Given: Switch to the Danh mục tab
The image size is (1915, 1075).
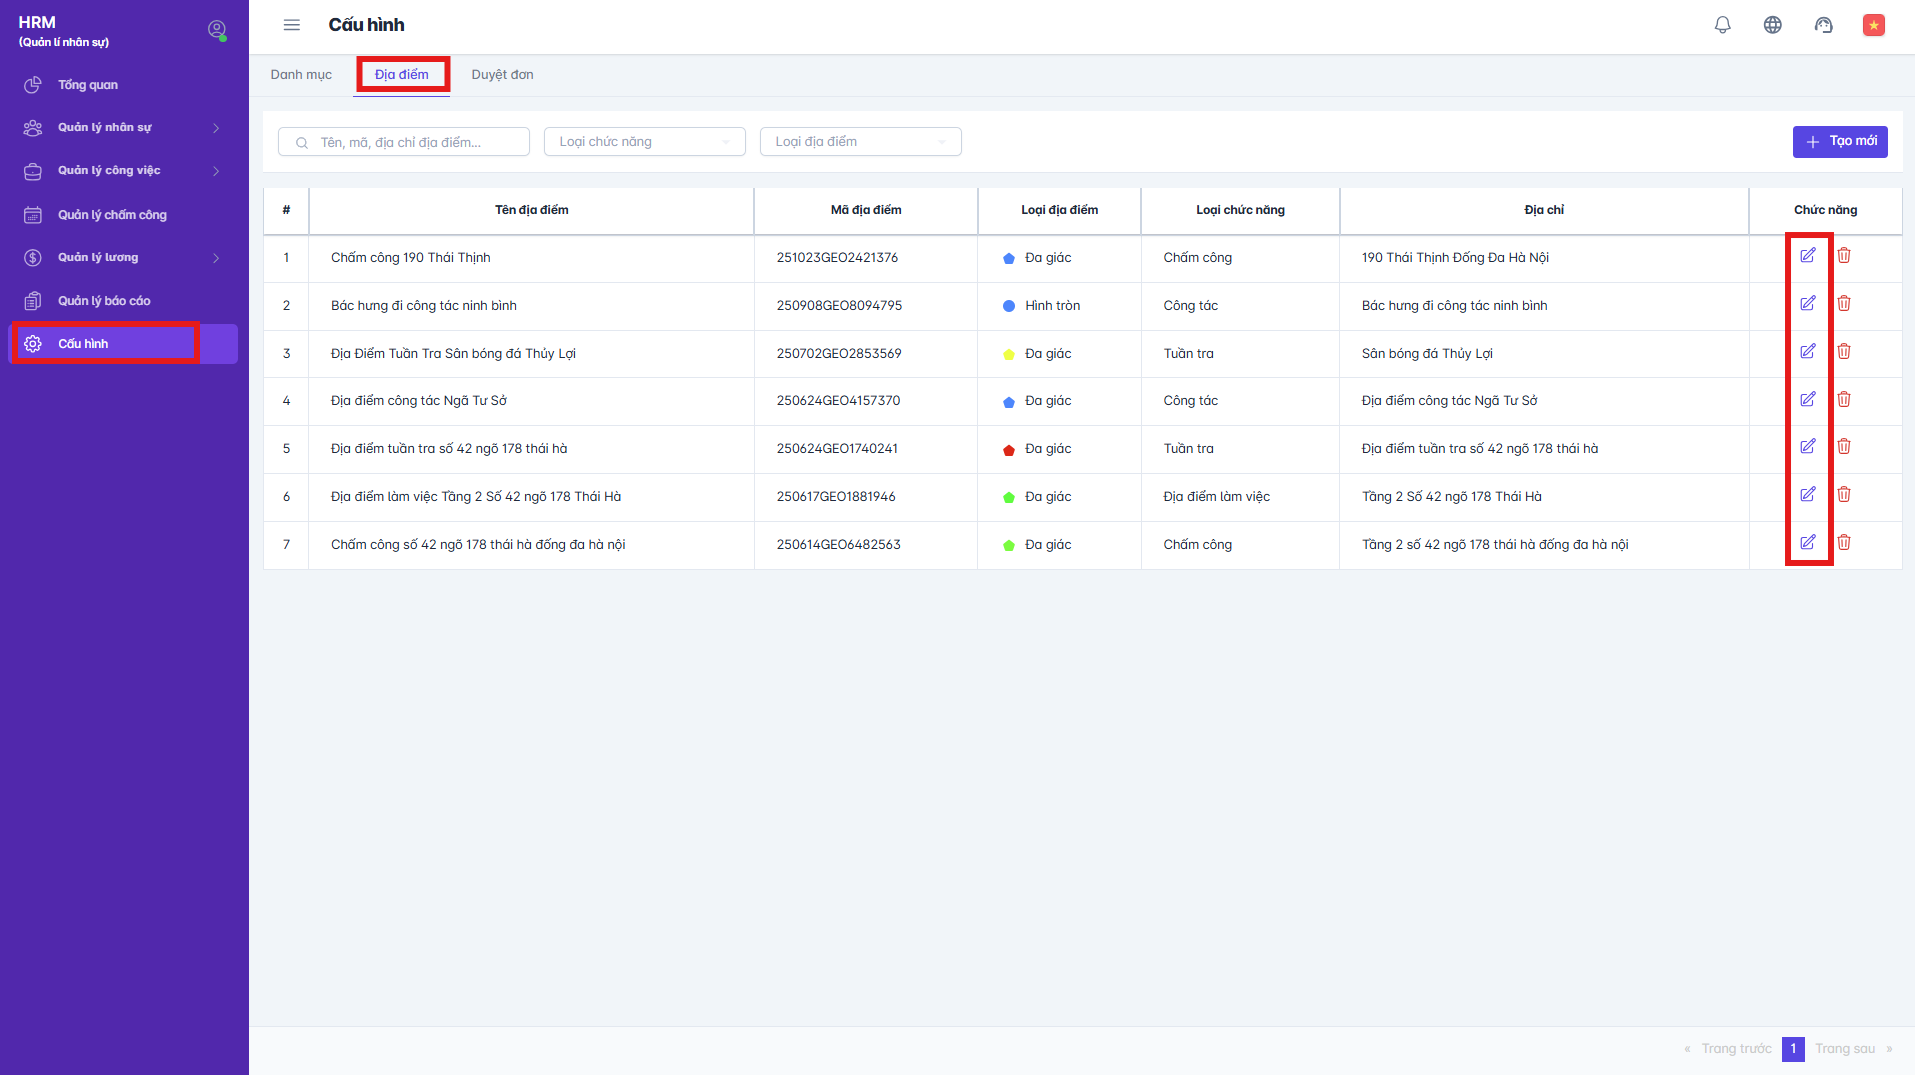Looking at the screenshot, I should click(x=301, y=75).
